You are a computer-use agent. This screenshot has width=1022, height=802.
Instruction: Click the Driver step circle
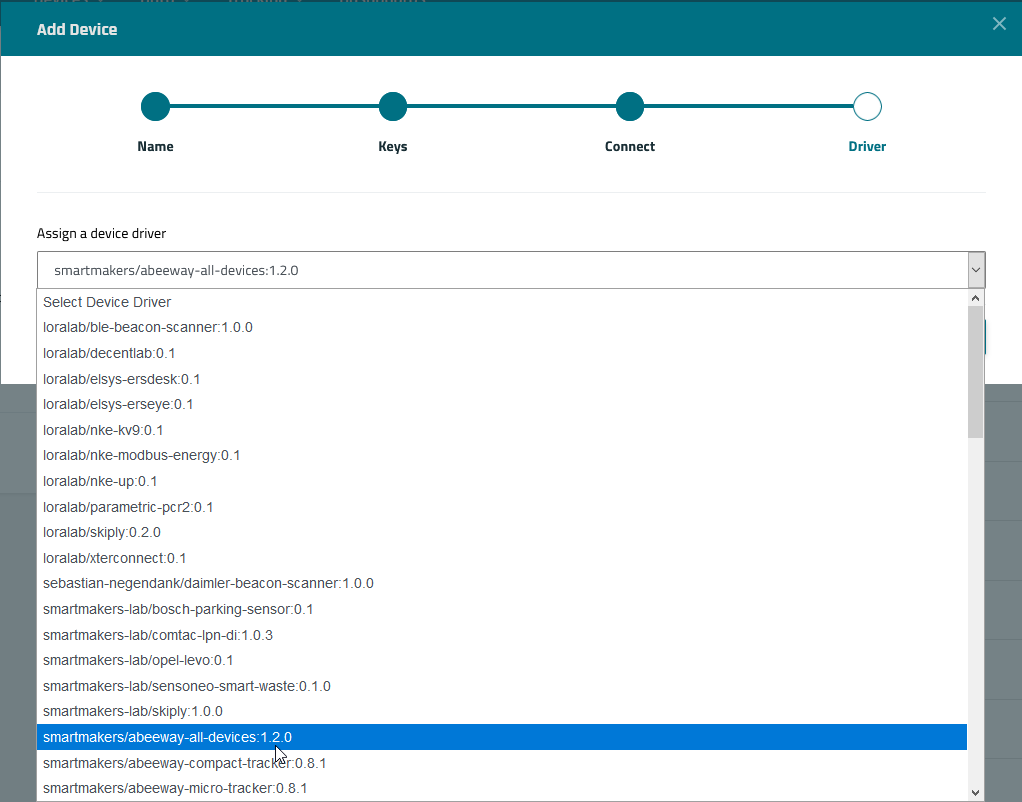[x=867, y=106]
